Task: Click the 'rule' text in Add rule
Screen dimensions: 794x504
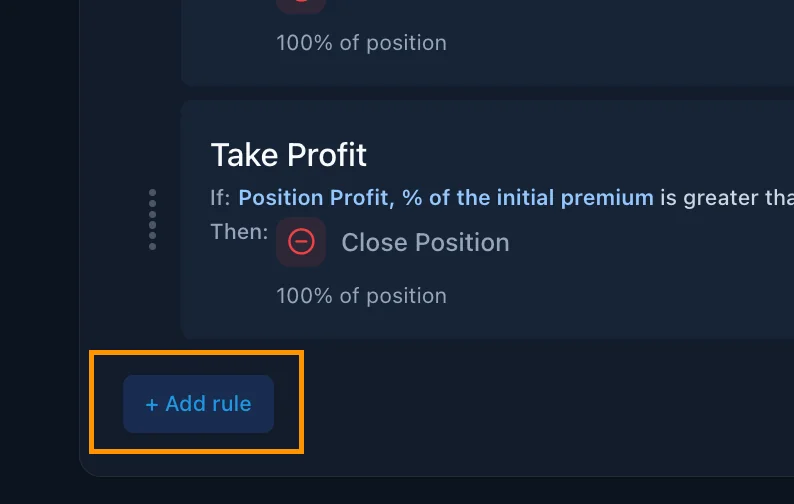Action: (x=231, y=404)
